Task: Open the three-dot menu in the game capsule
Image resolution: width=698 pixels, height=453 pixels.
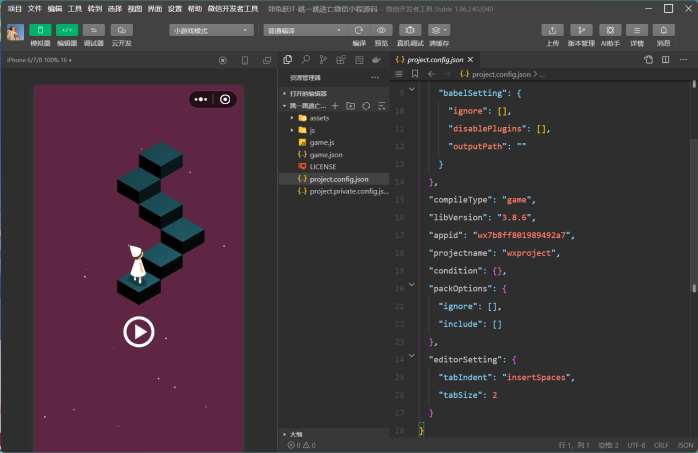Action: (x=201, y=99)
